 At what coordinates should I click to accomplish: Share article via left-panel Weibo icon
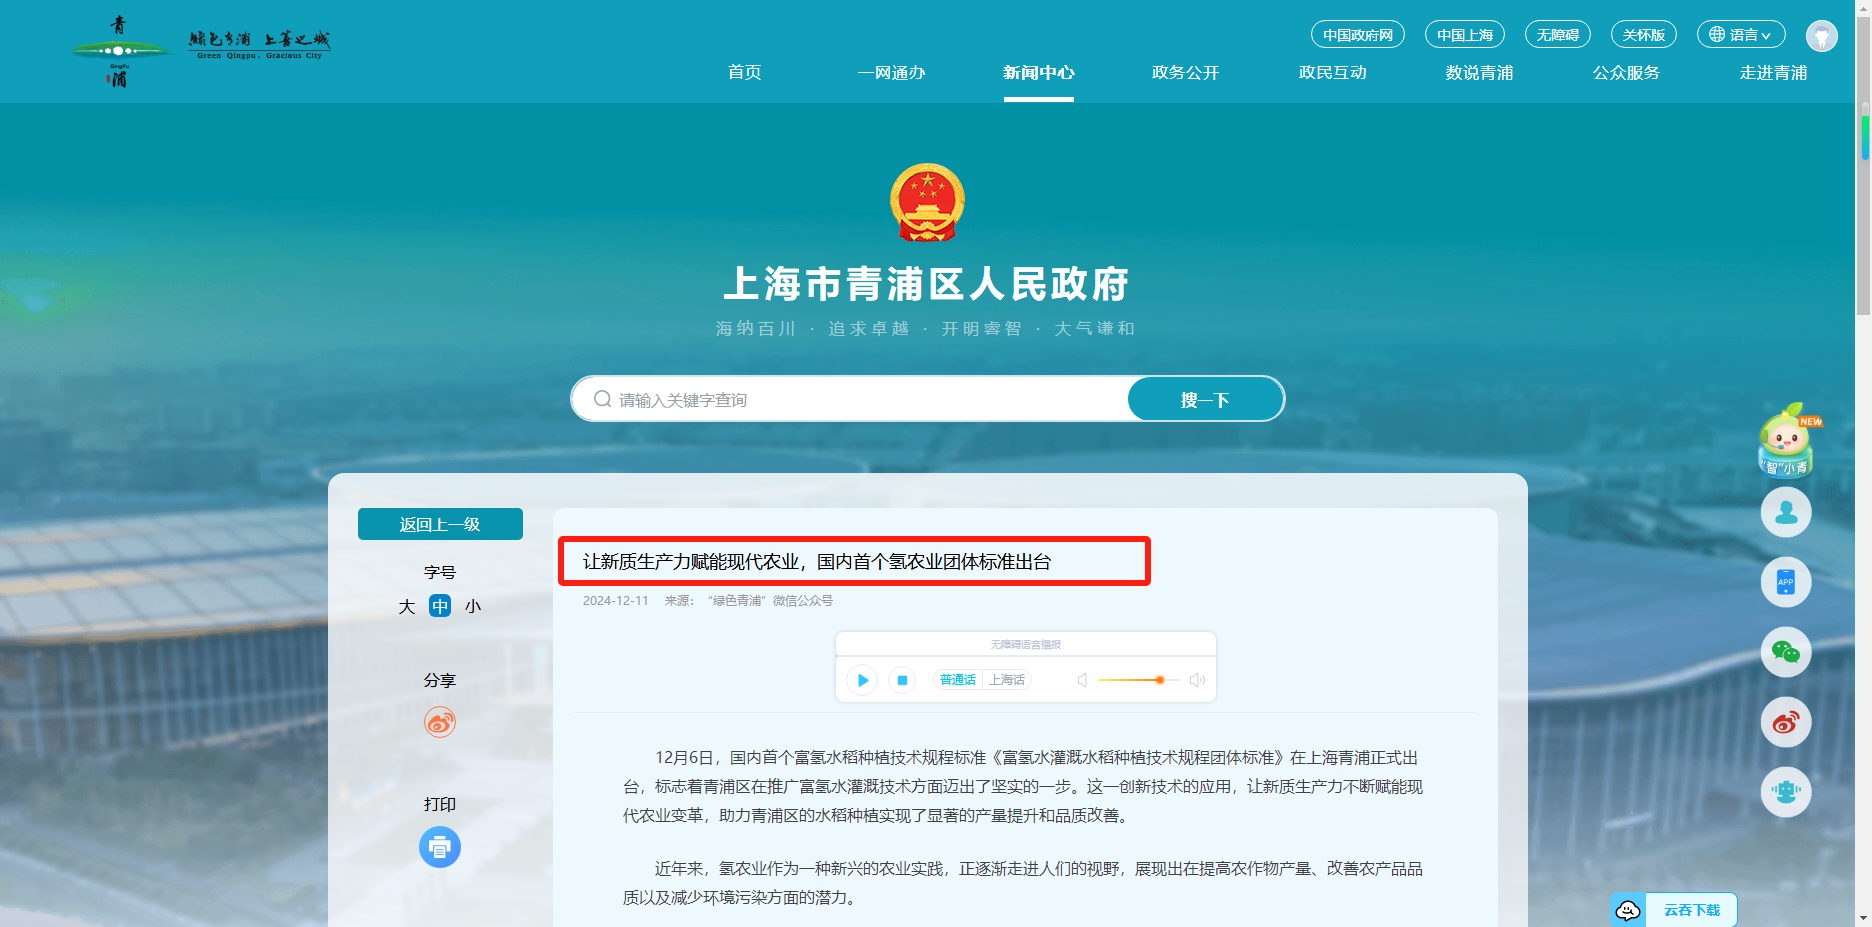439,721
